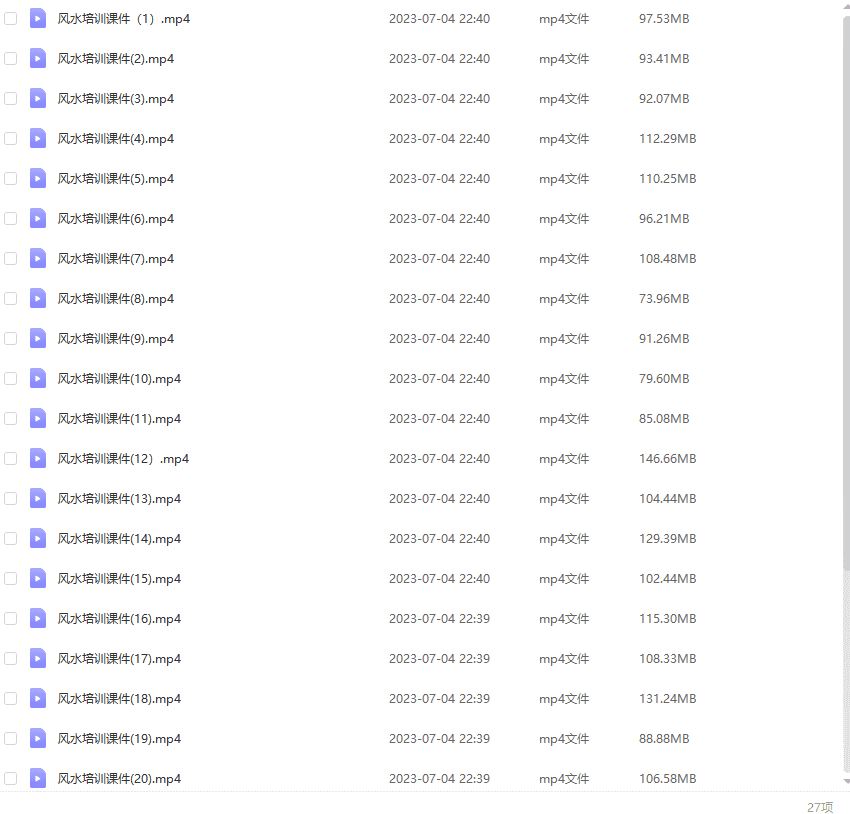The image size is (850, 814).
Task: Click file name 风水培训课件(11).mp4
Action: pos(119,419)
